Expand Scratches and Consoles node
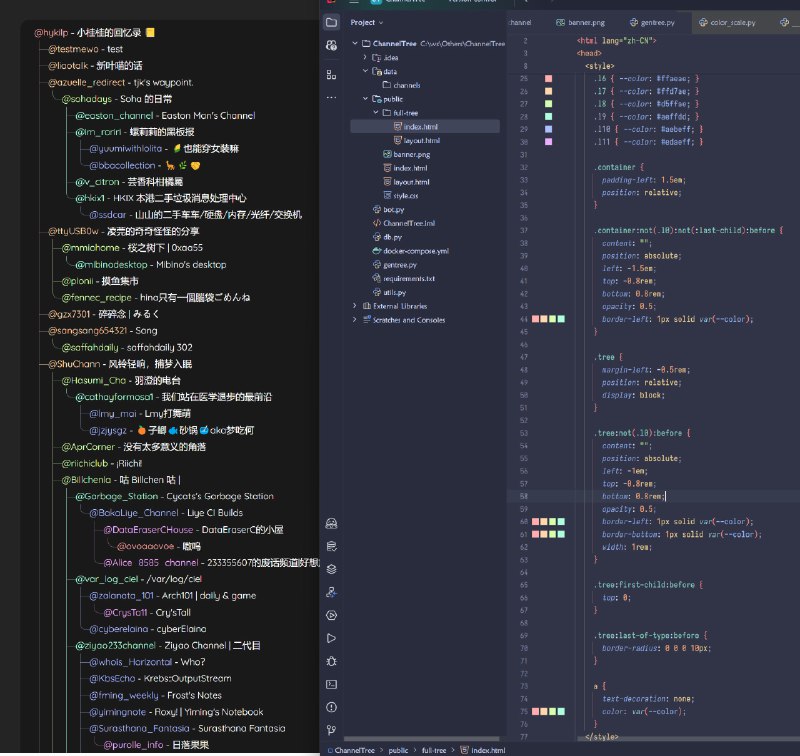The height and width of the screenshot is (756, 800). click(355, 320)
